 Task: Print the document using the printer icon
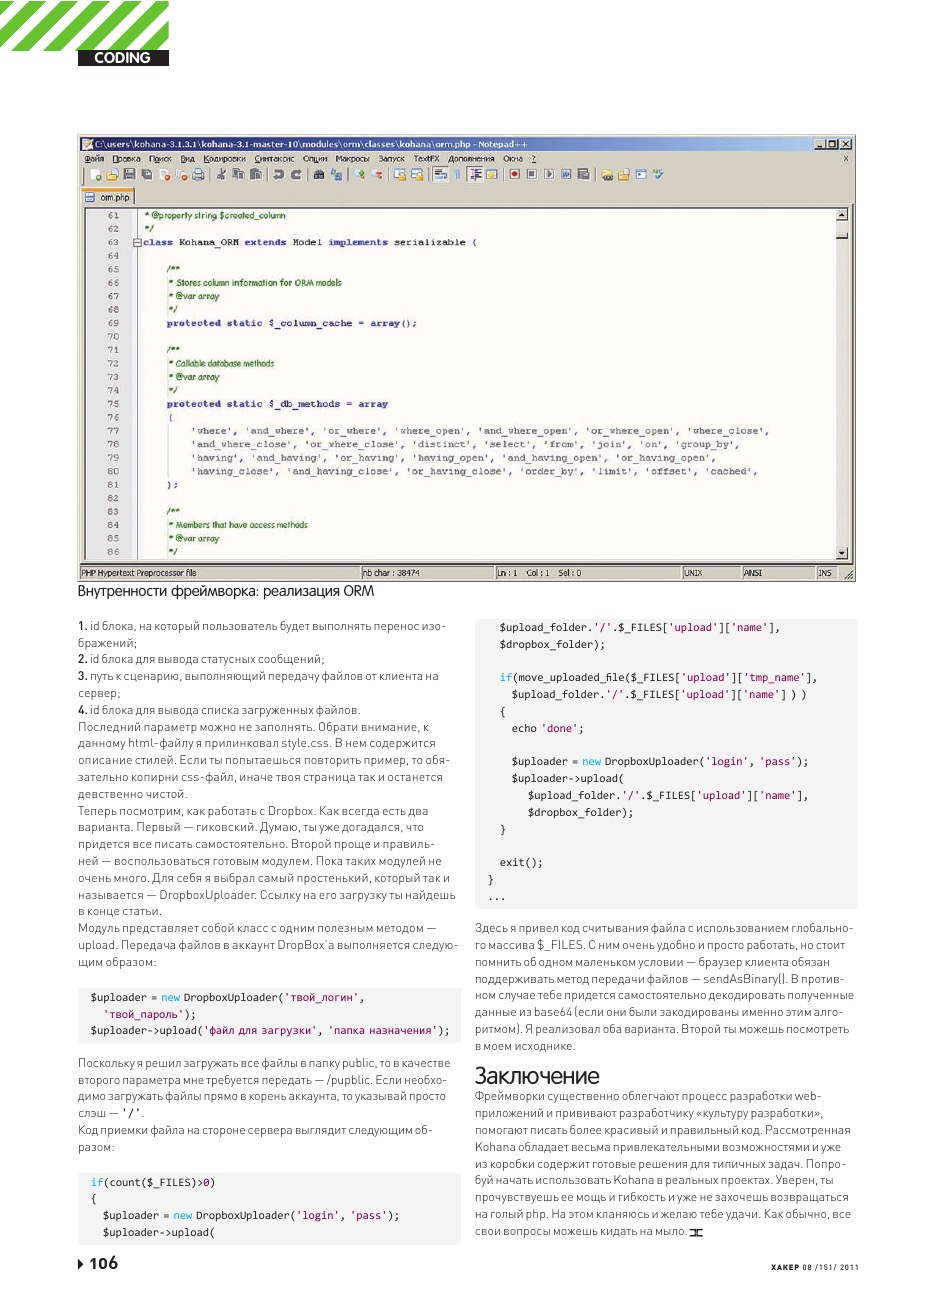tap(198, 175)
